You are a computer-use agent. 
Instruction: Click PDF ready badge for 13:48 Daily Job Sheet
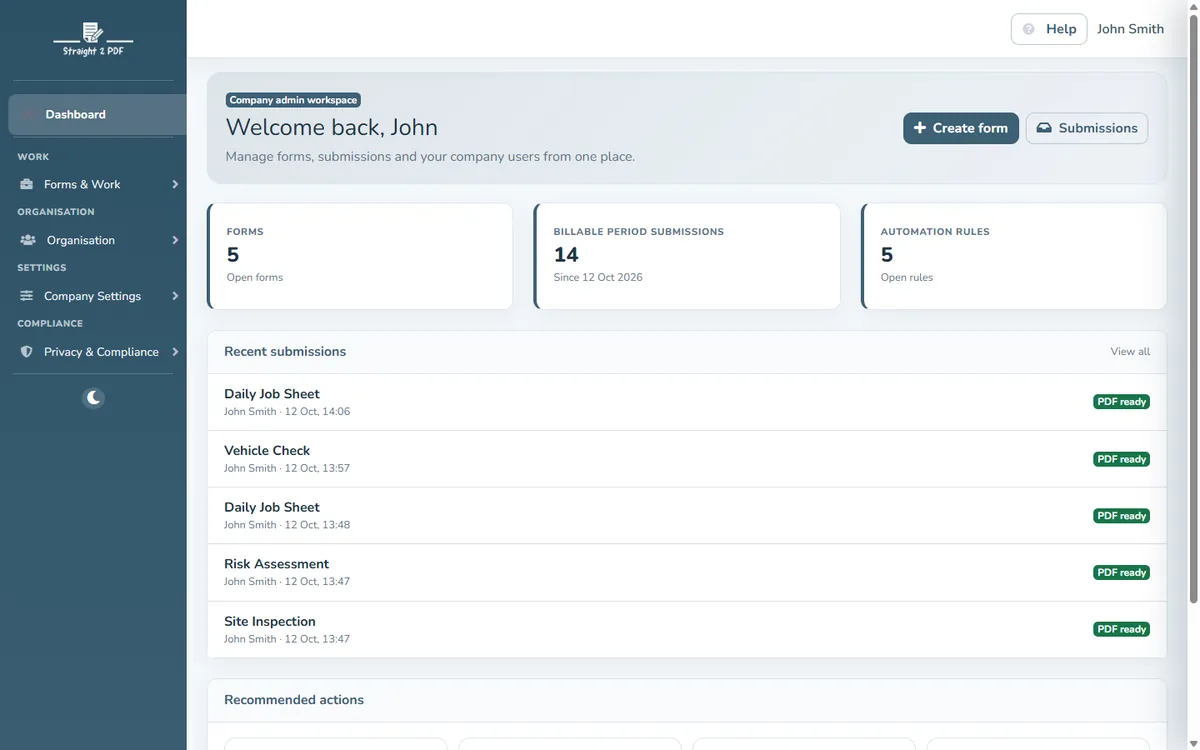pyautogui.click(x=1121, y=516)
